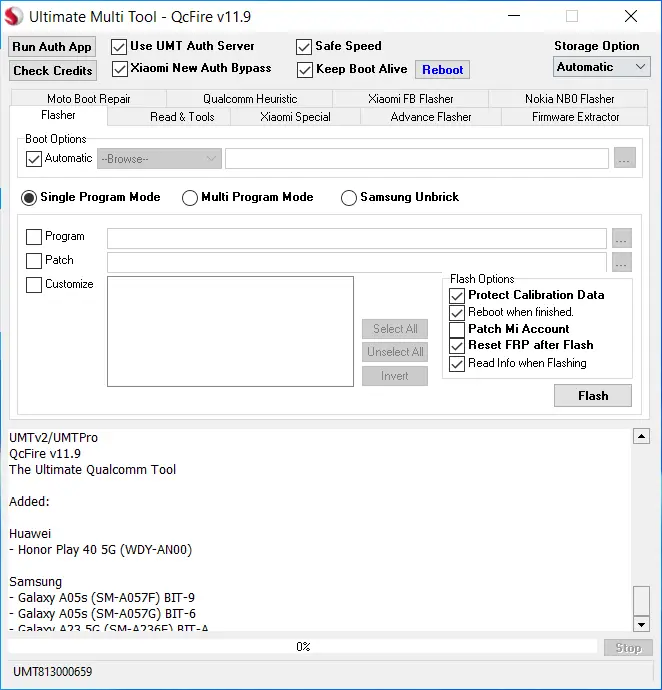Minimize the QcFire window
This screenshot has height=690, width=662.
point(514,16)
